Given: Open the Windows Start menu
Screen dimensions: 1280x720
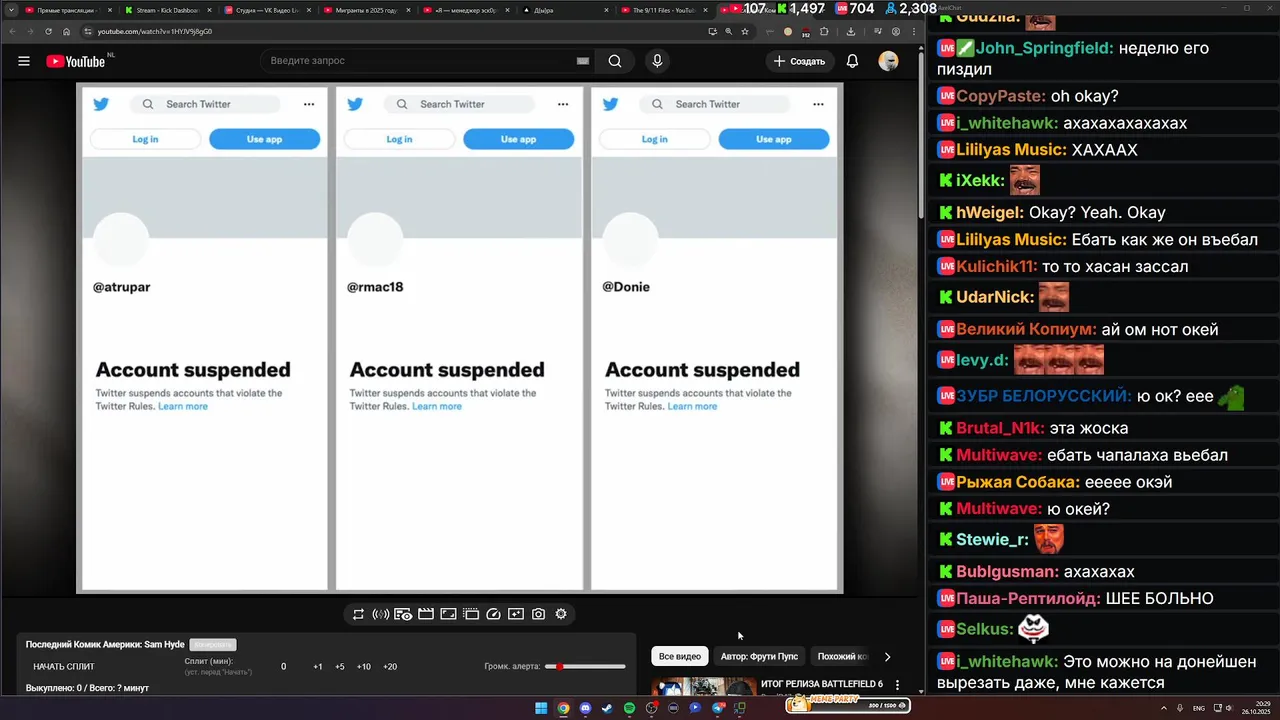Looking at the screenshot, I should 541,708.
